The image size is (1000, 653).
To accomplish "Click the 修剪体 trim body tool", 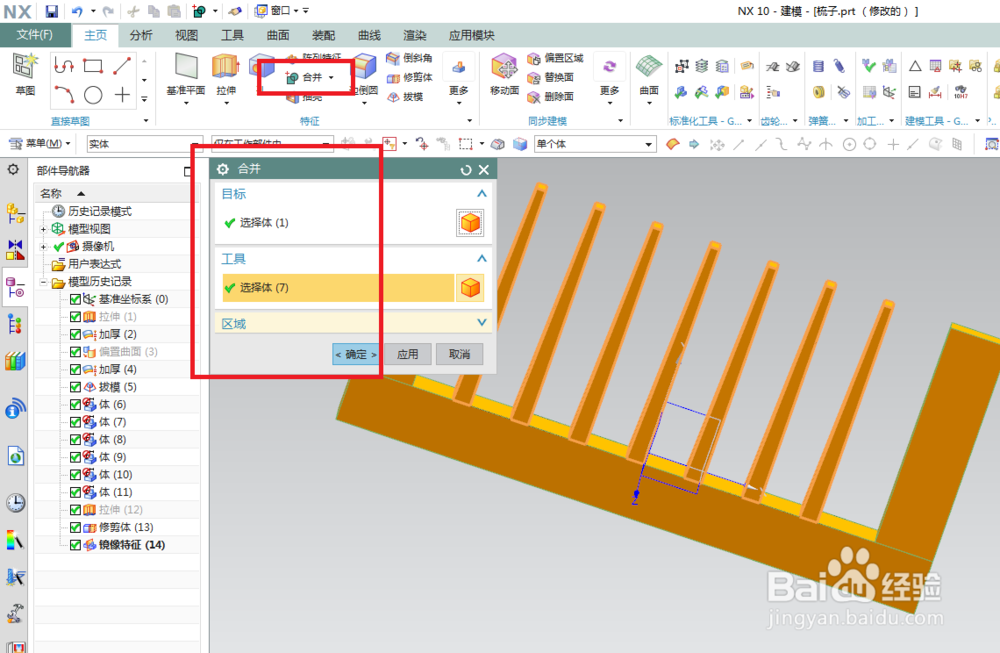I will coord(409,77).
